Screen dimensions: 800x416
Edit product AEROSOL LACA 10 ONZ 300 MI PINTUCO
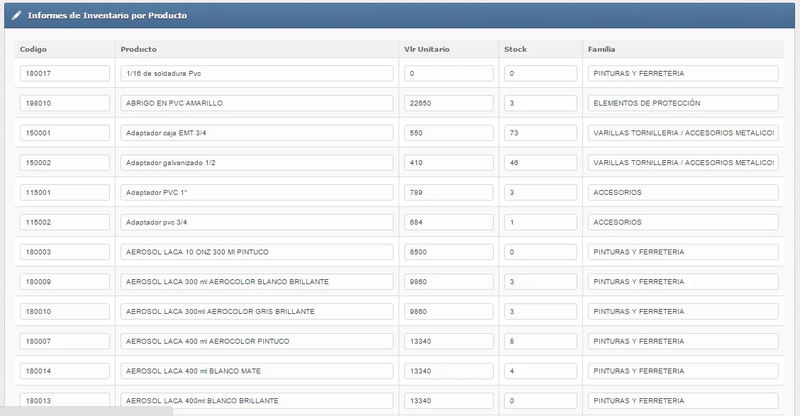tap(256, 252)
